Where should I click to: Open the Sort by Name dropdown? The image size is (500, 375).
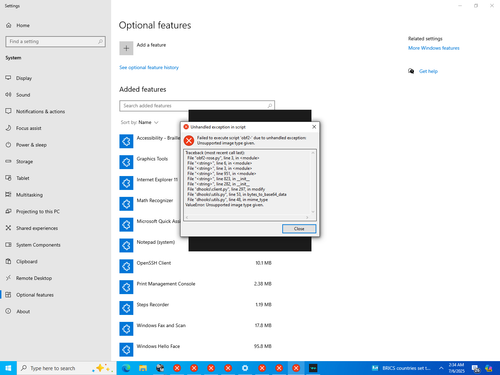[x=139, y=122]
